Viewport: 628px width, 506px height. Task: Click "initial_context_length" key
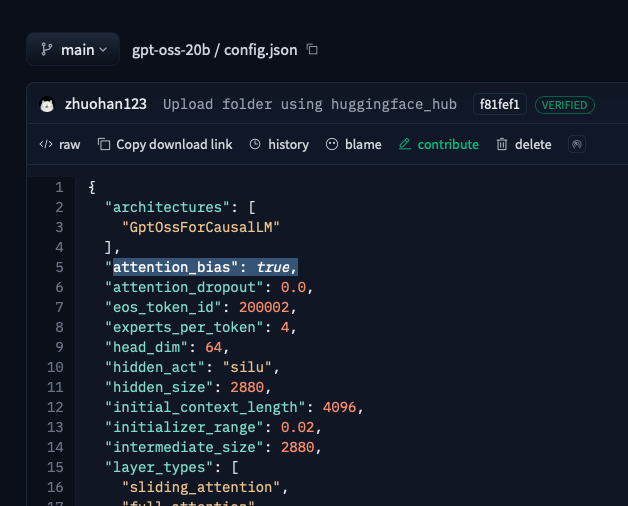(x=205, y=407)
